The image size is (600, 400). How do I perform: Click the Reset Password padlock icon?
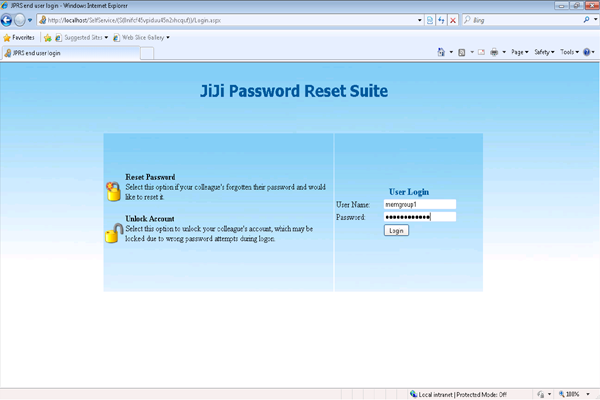(113, 191)
